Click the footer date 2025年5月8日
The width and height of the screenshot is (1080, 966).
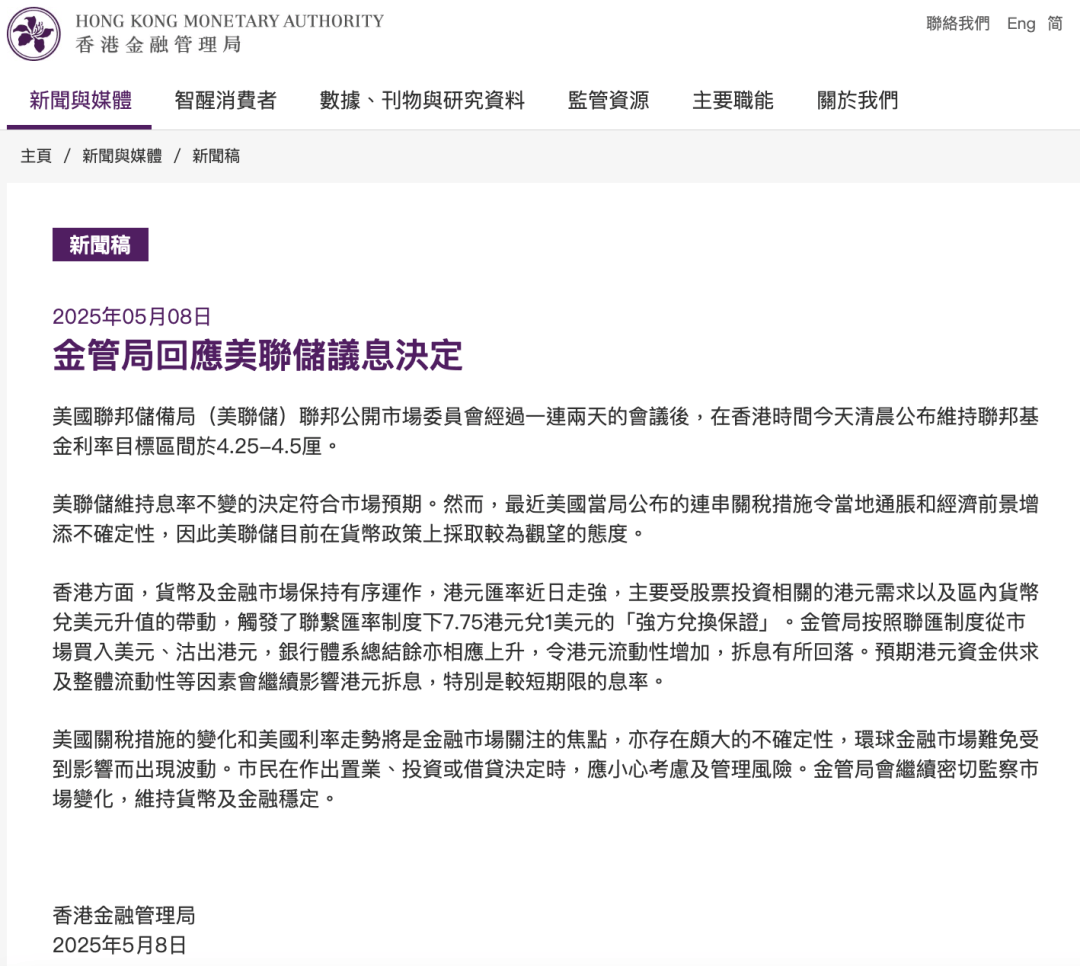pos(120,945)
